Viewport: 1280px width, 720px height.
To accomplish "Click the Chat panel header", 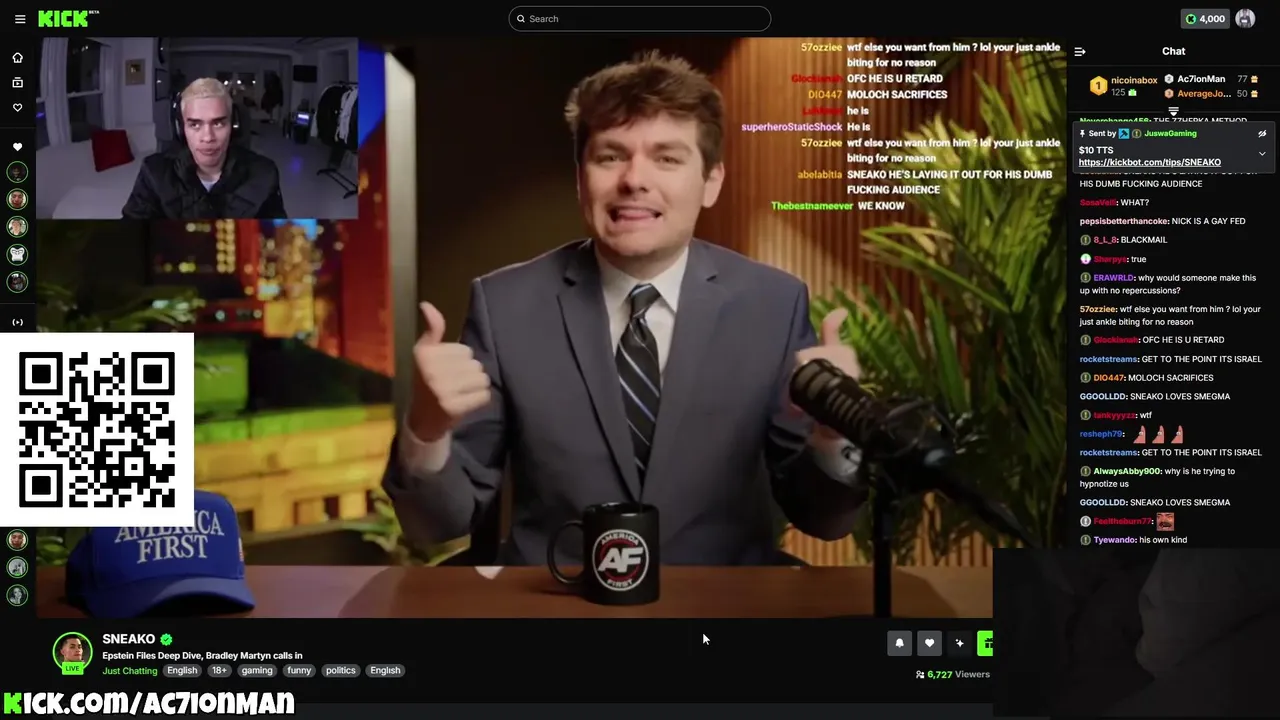I will [x=1173, y=51].
